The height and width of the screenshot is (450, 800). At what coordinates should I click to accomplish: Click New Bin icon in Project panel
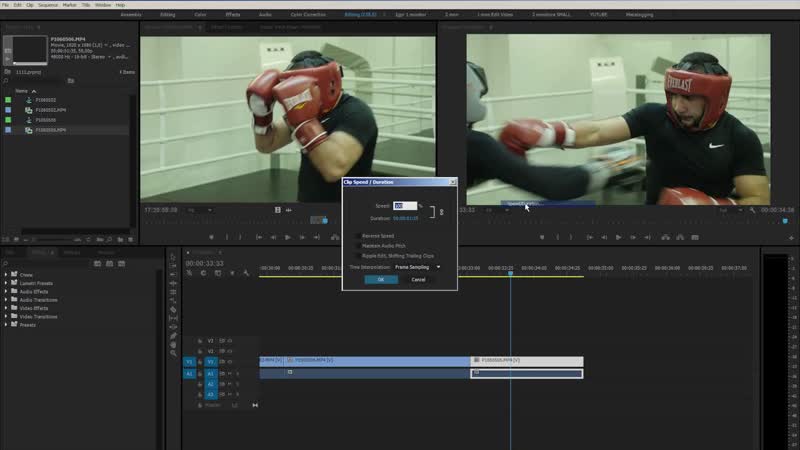(120, 239)
